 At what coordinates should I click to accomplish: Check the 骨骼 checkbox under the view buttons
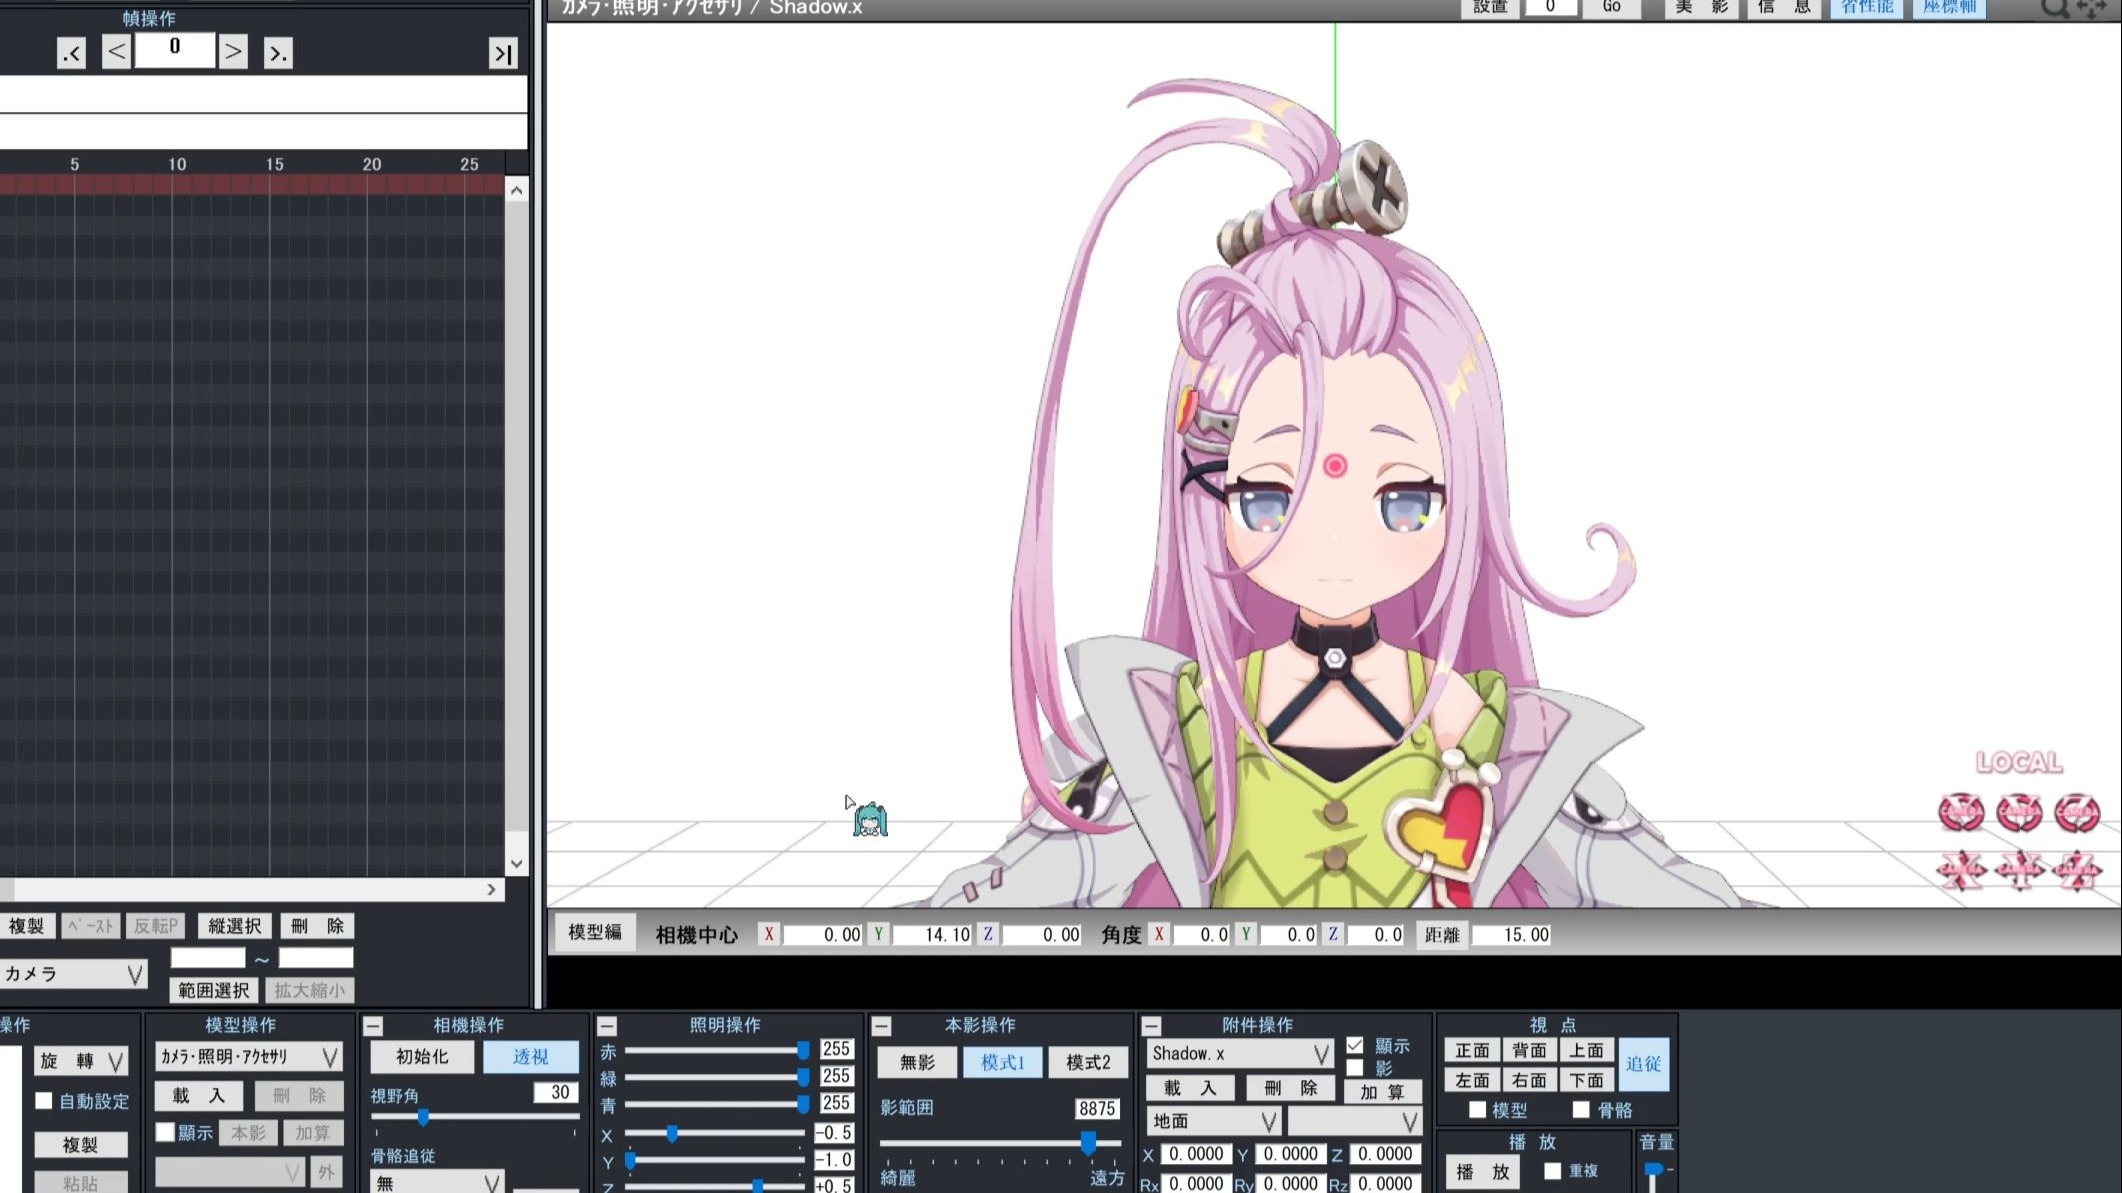[x=1581, y=1109]
